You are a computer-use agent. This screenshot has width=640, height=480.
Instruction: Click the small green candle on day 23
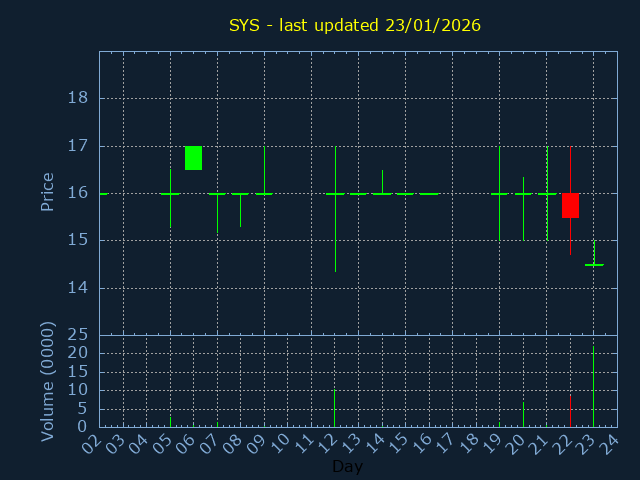(x=594, y=263)
